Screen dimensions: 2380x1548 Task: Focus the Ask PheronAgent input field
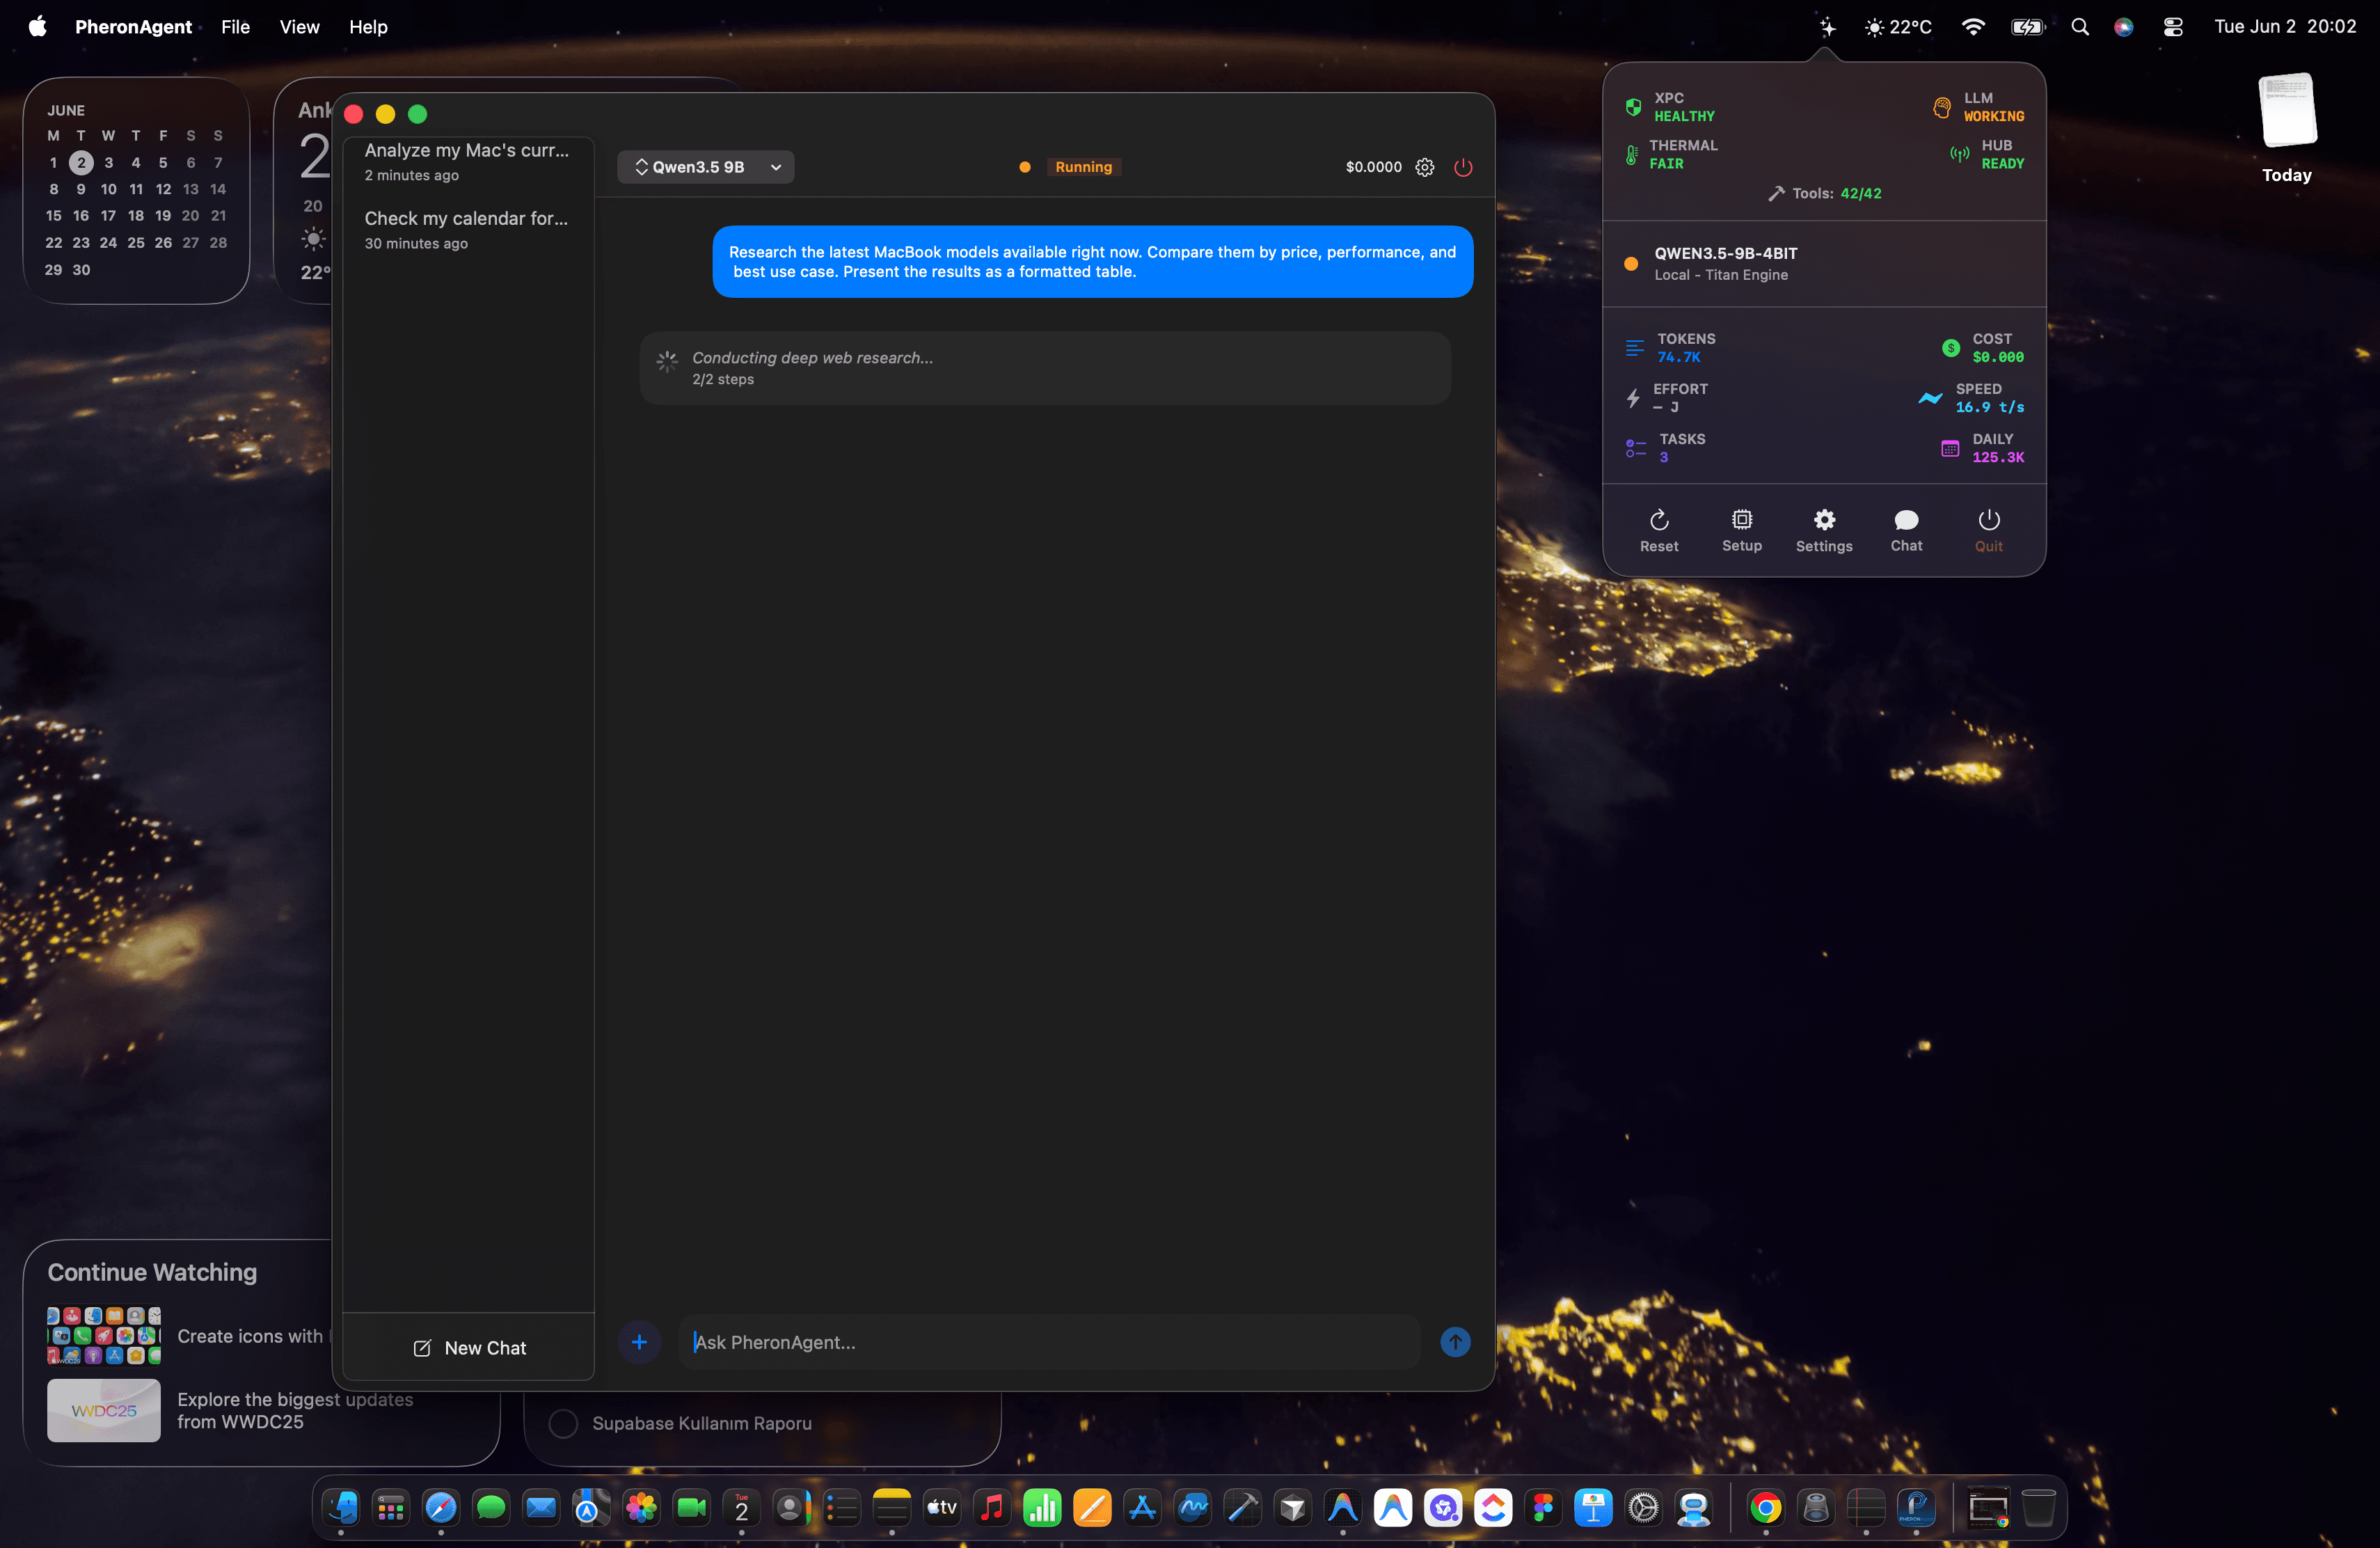(x=1049, y=1342)
